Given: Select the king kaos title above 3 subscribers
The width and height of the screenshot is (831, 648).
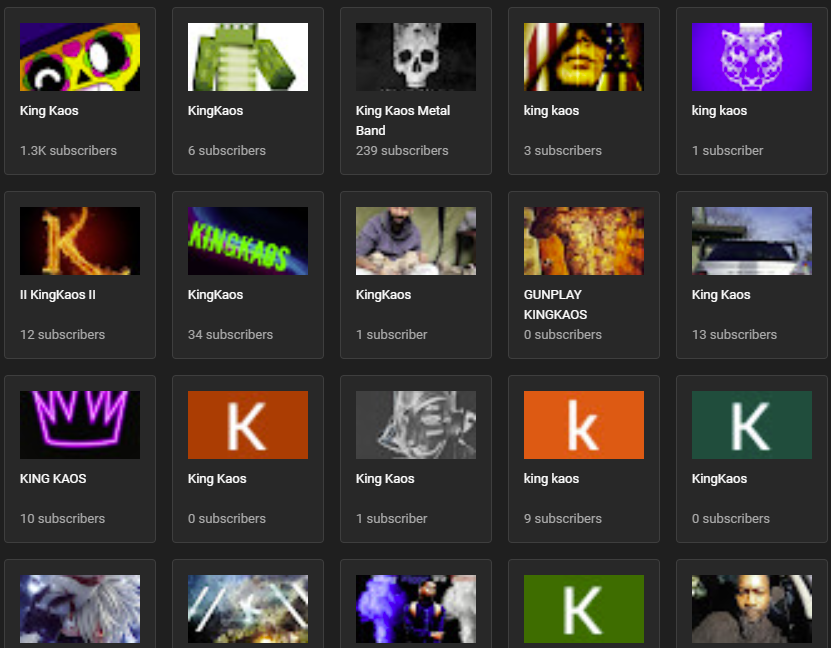Looking at the screenshot, I should [x=552, y=111].
